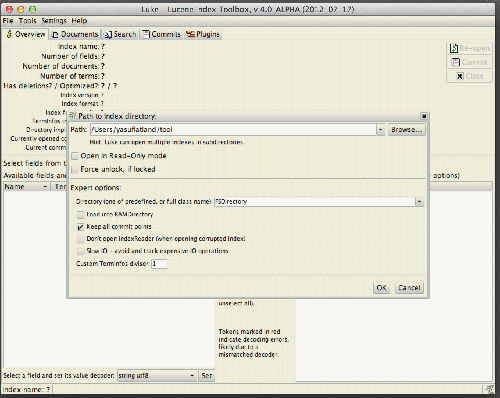Image resolution: width=500 pixels, height=398 pixels.
Task: Toggle Force unlock, if locked checkbox
Action: (x=75, y=170)
